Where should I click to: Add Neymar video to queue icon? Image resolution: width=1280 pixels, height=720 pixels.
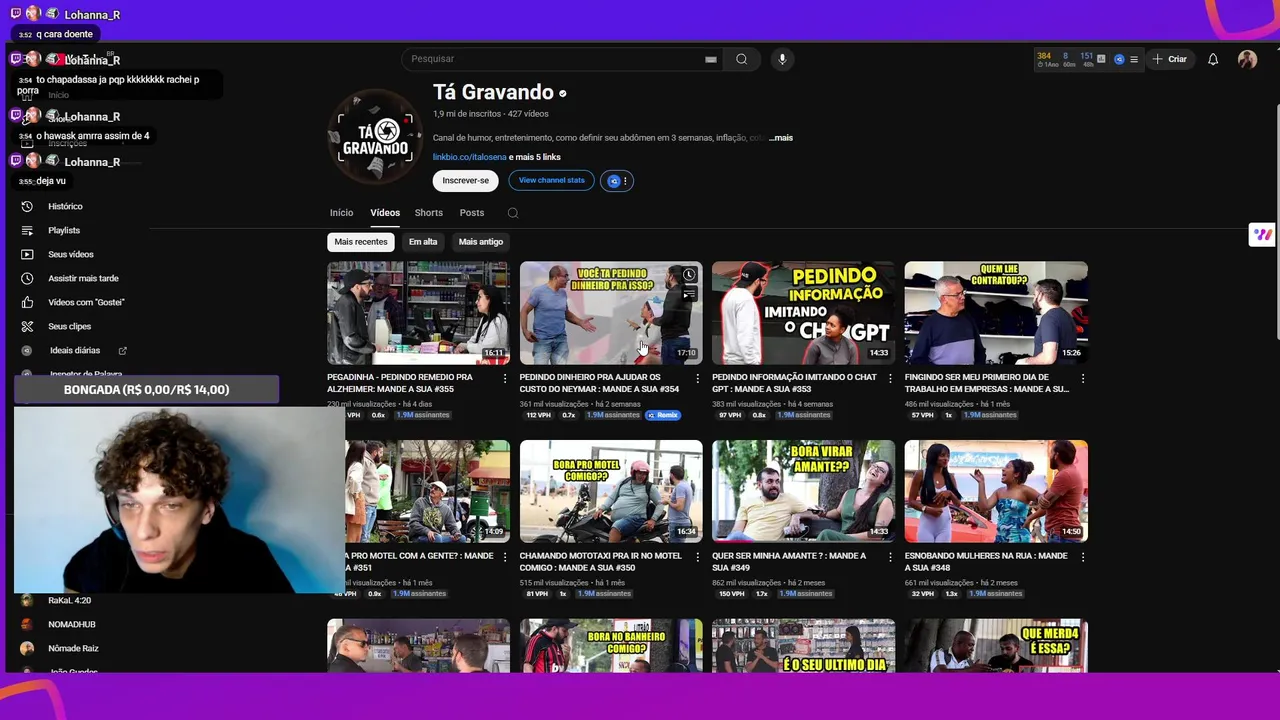coord(689,294)
